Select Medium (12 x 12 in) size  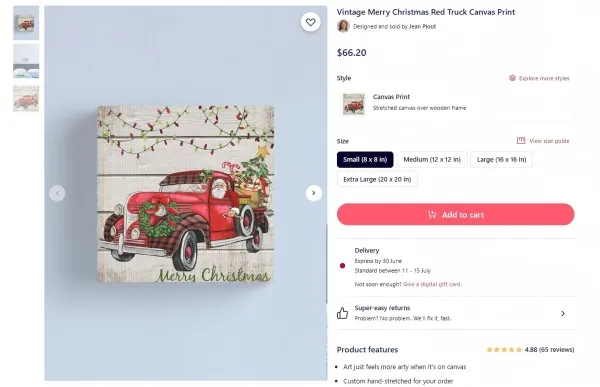(432, 160)
